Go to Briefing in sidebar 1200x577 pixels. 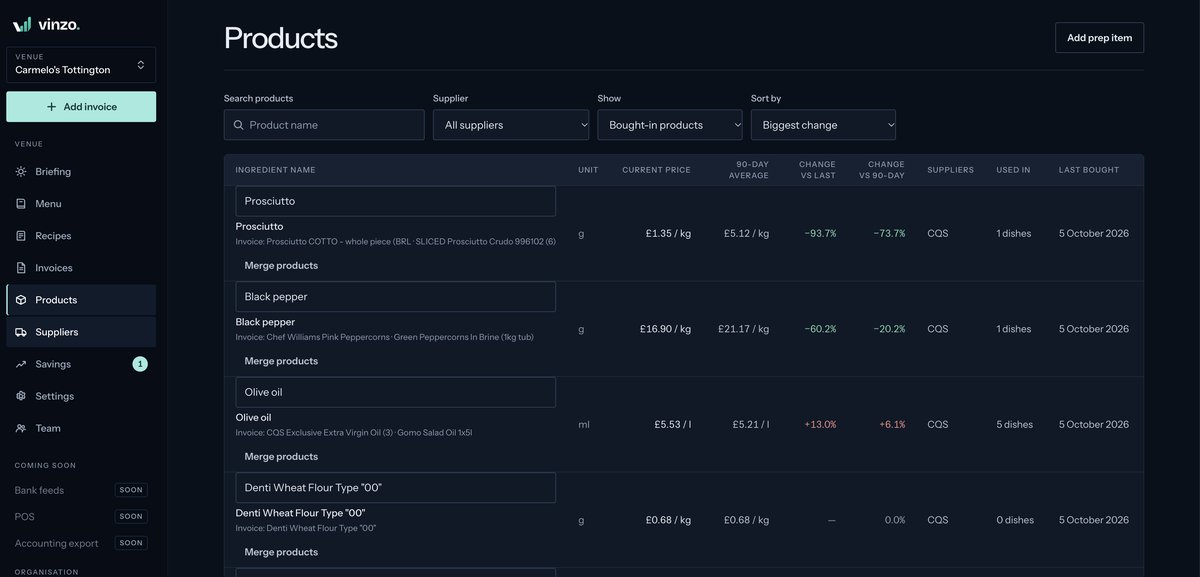81,172
